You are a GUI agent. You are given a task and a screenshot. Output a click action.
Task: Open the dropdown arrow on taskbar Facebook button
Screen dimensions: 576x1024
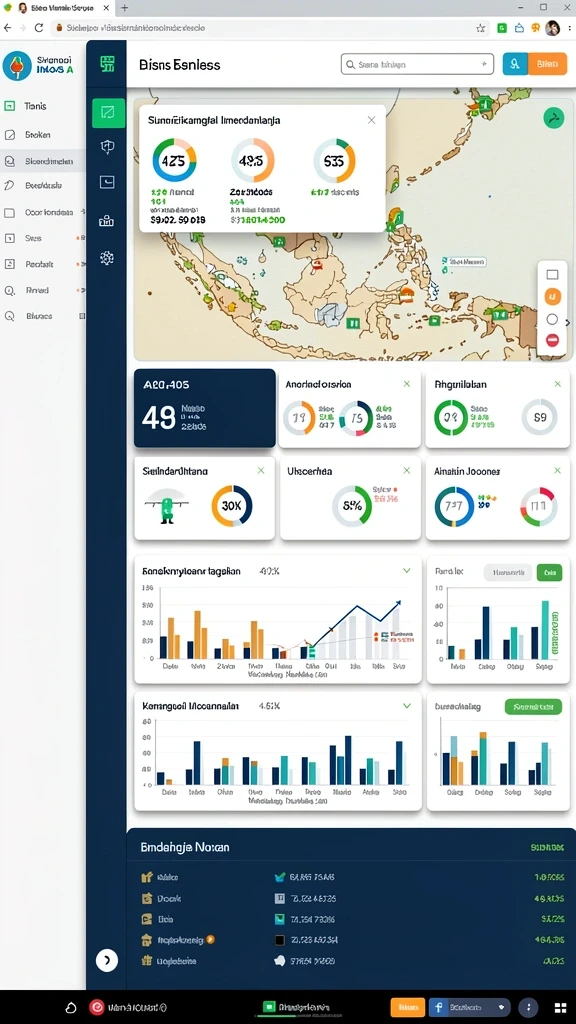click(501, 1007)
